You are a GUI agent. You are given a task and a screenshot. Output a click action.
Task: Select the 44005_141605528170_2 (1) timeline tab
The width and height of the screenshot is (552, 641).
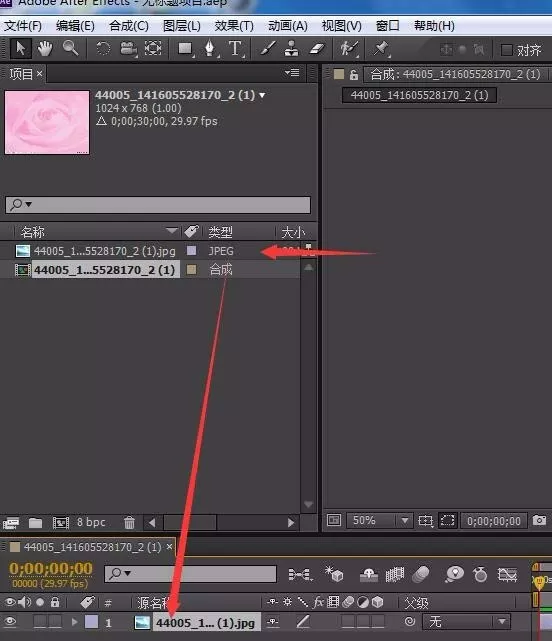[92, 547]
